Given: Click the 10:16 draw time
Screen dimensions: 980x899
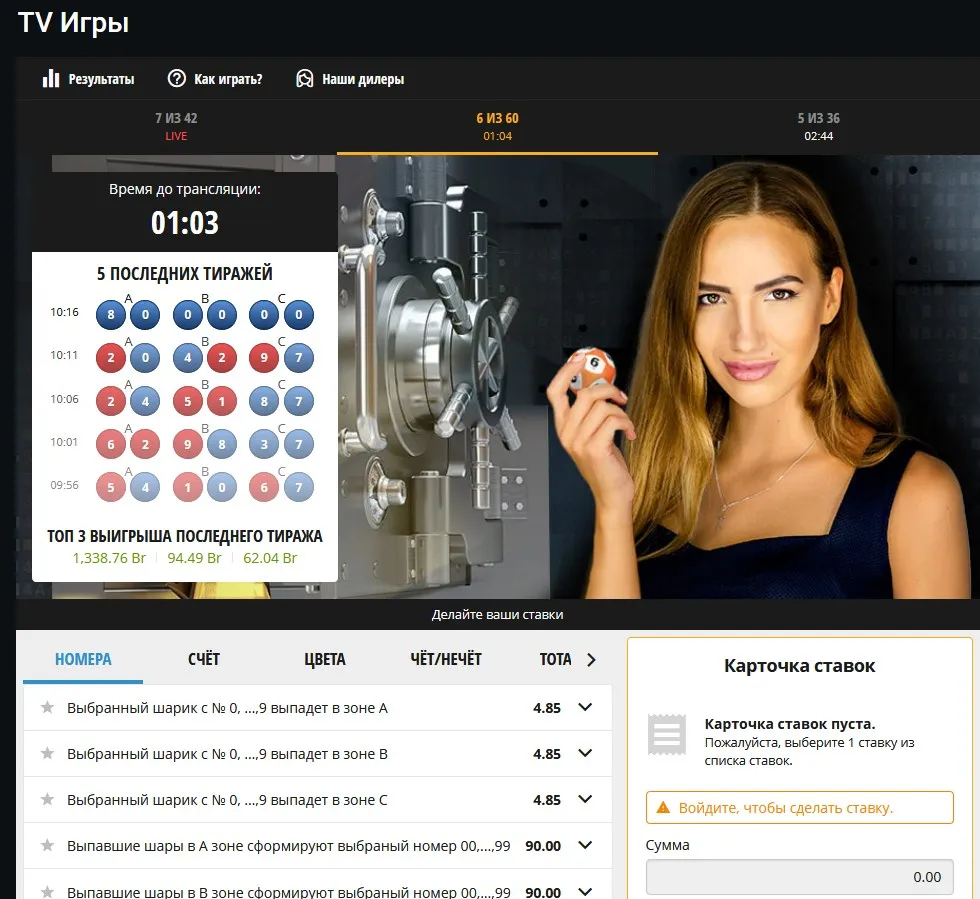Looking at the screenshot, I should pyautogui.click(x=64, y=312).
